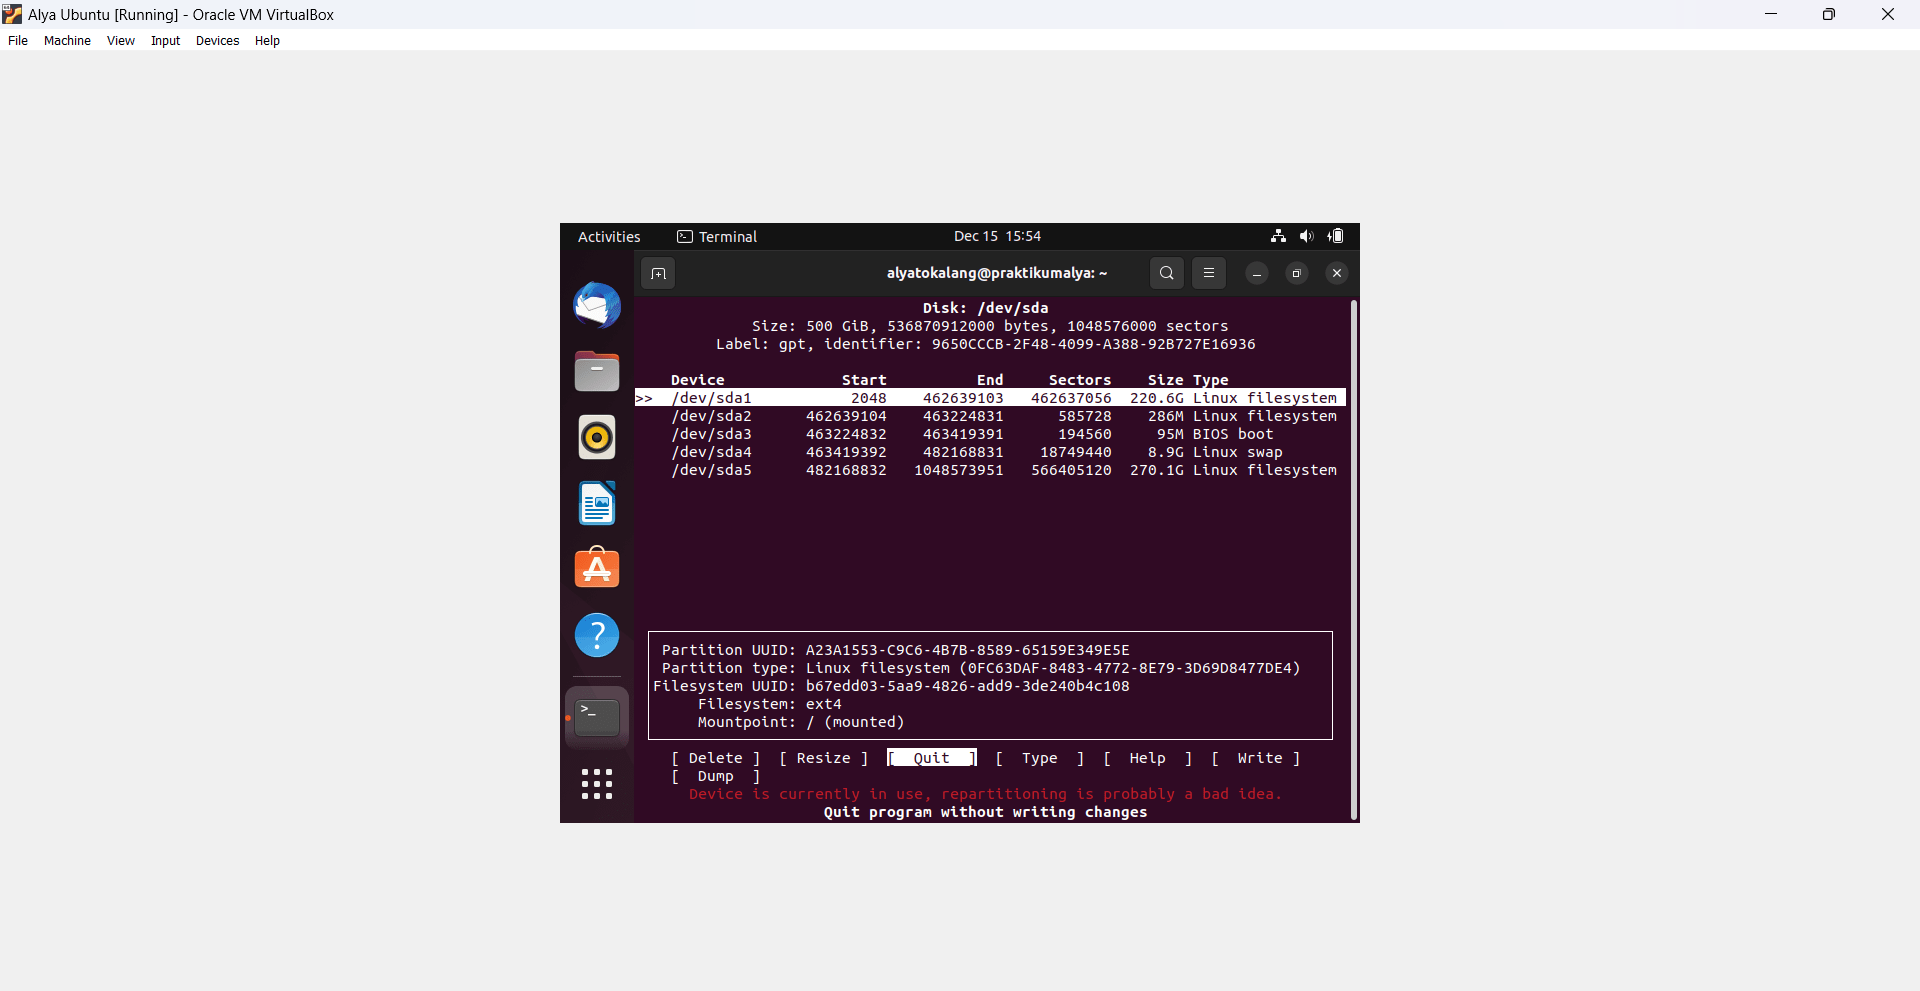Maximize the VirtualBox window
The height and width of the screenshot is (991, 1920).
point(1829,14)
